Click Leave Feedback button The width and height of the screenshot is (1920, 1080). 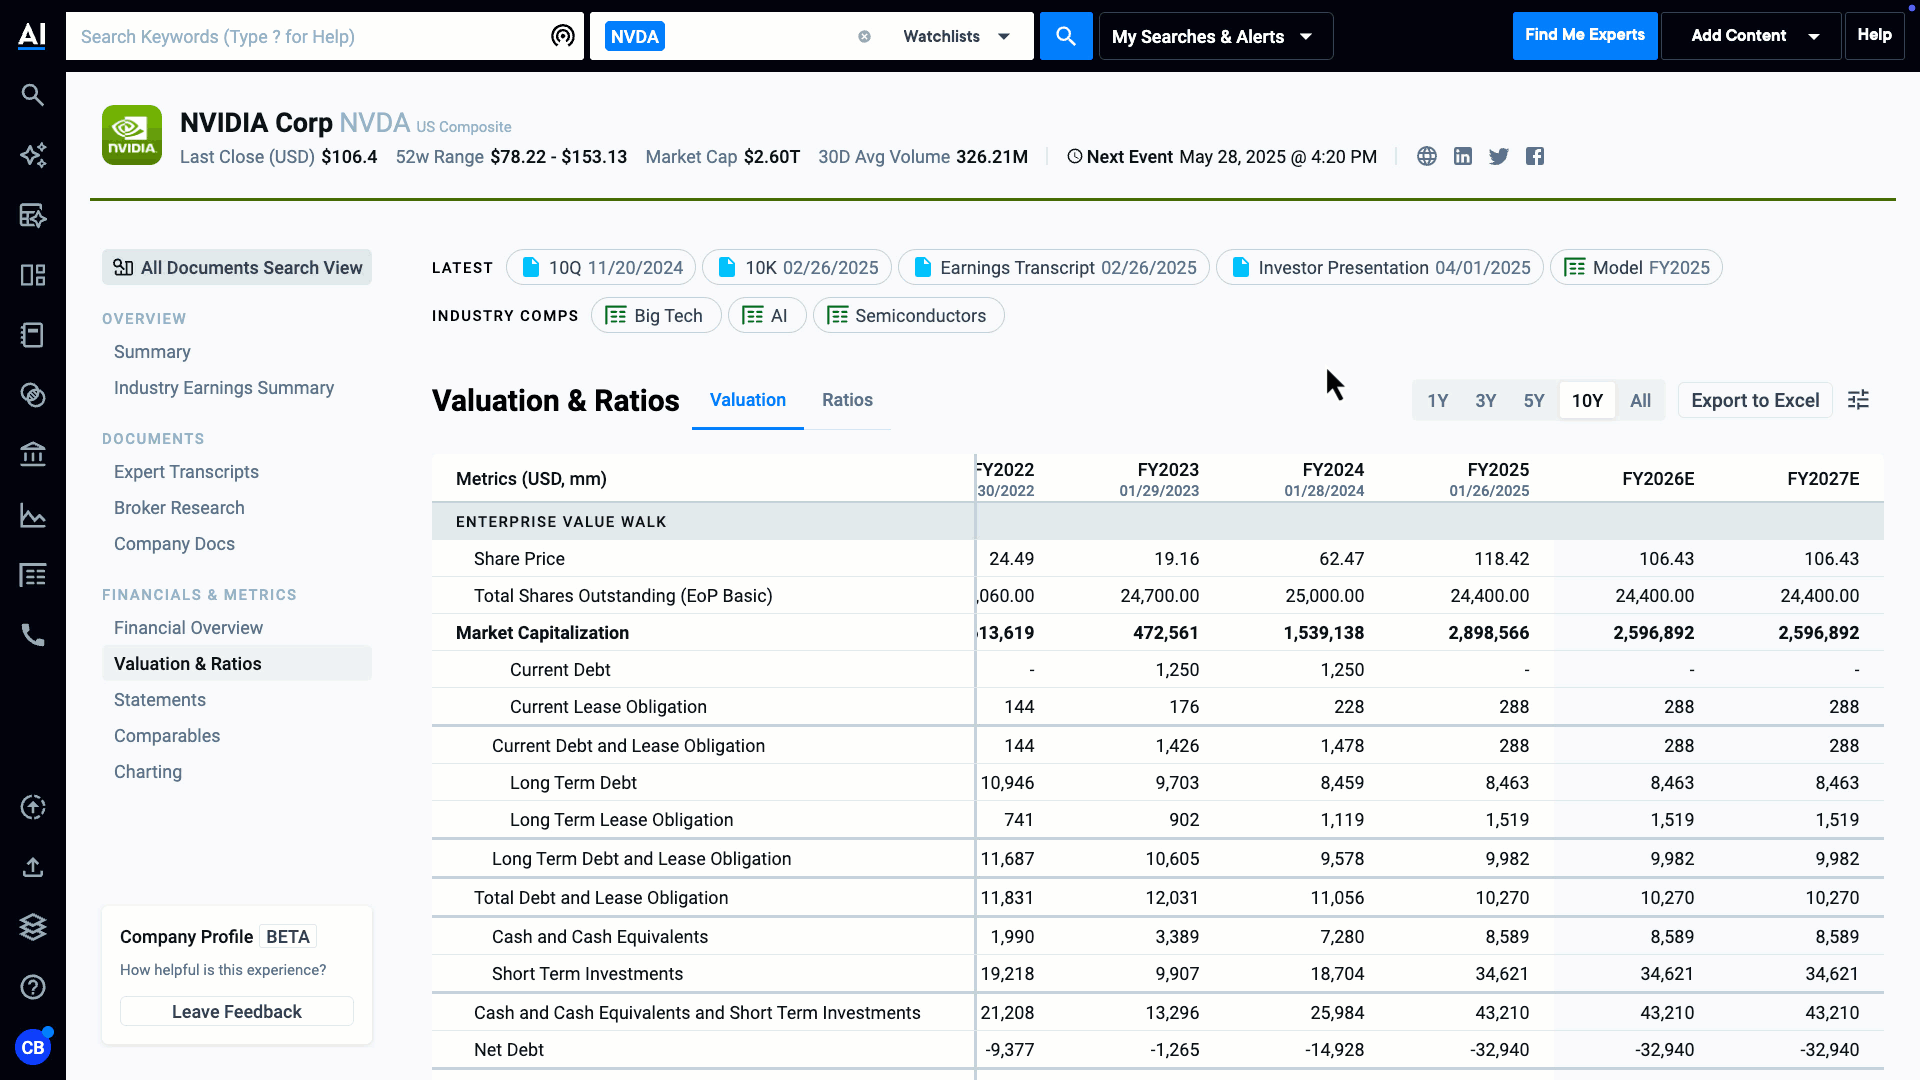click(x=237, y=1011)
